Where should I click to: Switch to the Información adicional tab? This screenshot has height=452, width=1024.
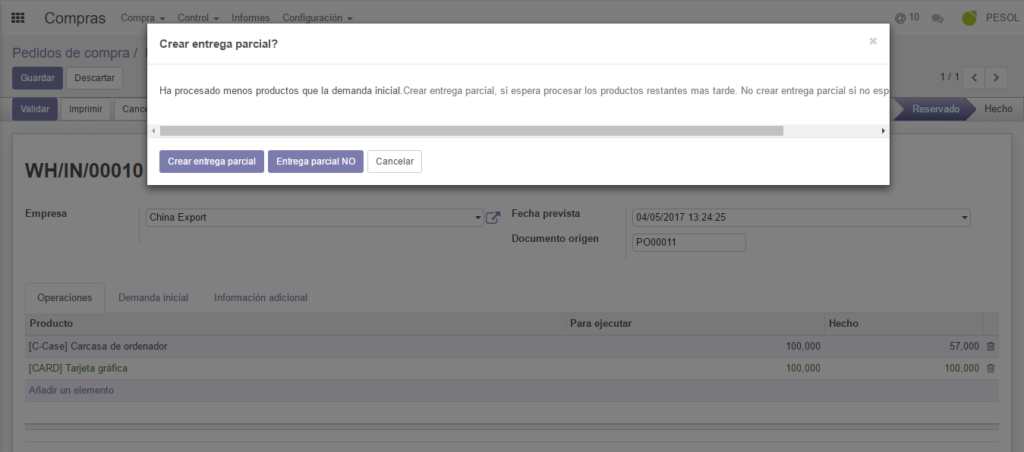pos(260,297)
